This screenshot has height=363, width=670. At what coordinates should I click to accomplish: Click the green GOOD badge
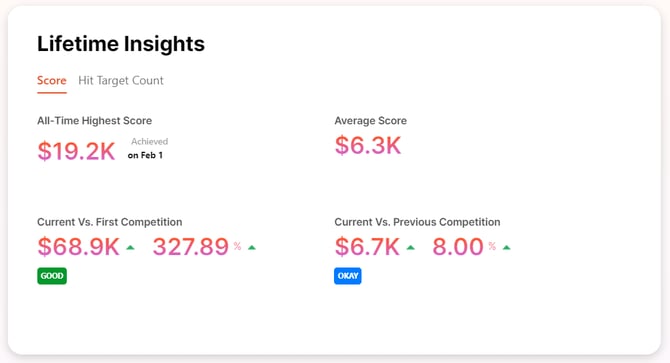click(x=52, y=276)
